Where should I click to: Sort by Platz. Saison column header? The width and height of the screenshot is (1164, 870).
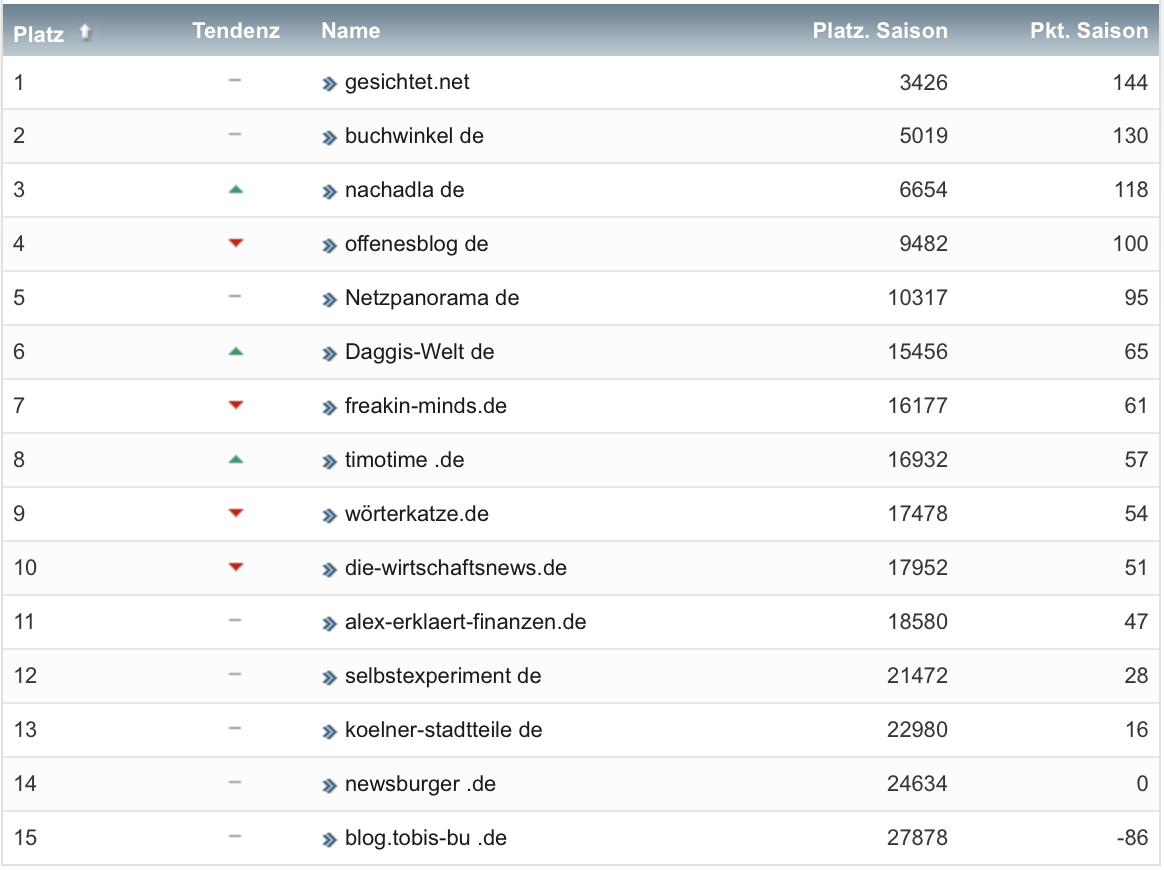pyautogui.click(x=880, y=30)
